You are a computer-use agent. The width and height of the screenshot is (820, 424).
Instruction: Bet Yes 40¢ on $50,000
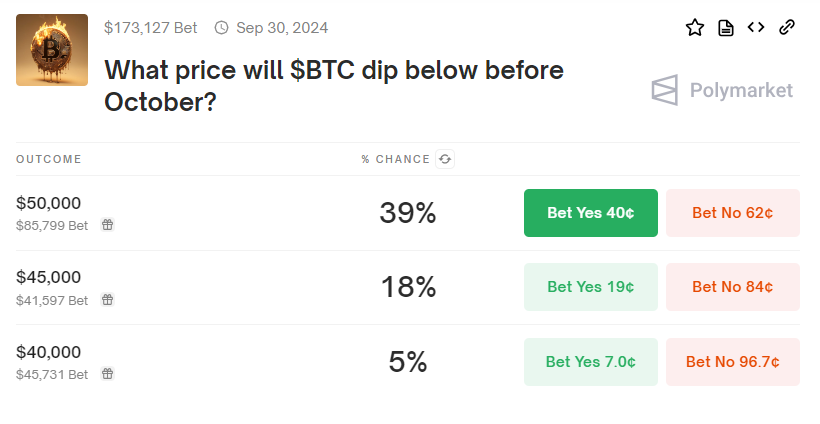[591, 213]
